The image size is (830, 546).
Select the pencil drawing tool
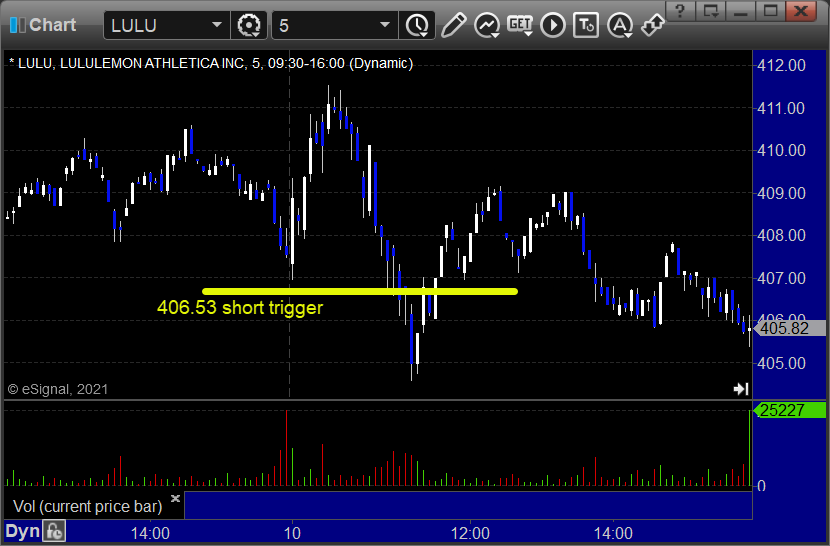(x=454, y=25)
